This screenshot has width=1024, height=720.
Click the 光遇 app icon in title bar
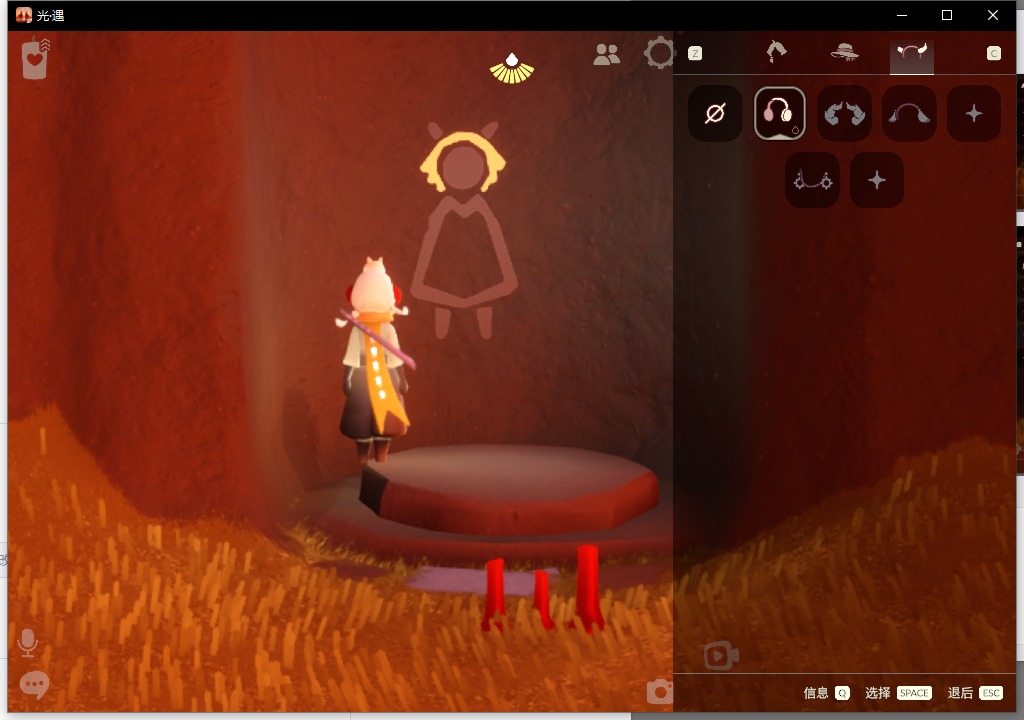click(24, 15)
